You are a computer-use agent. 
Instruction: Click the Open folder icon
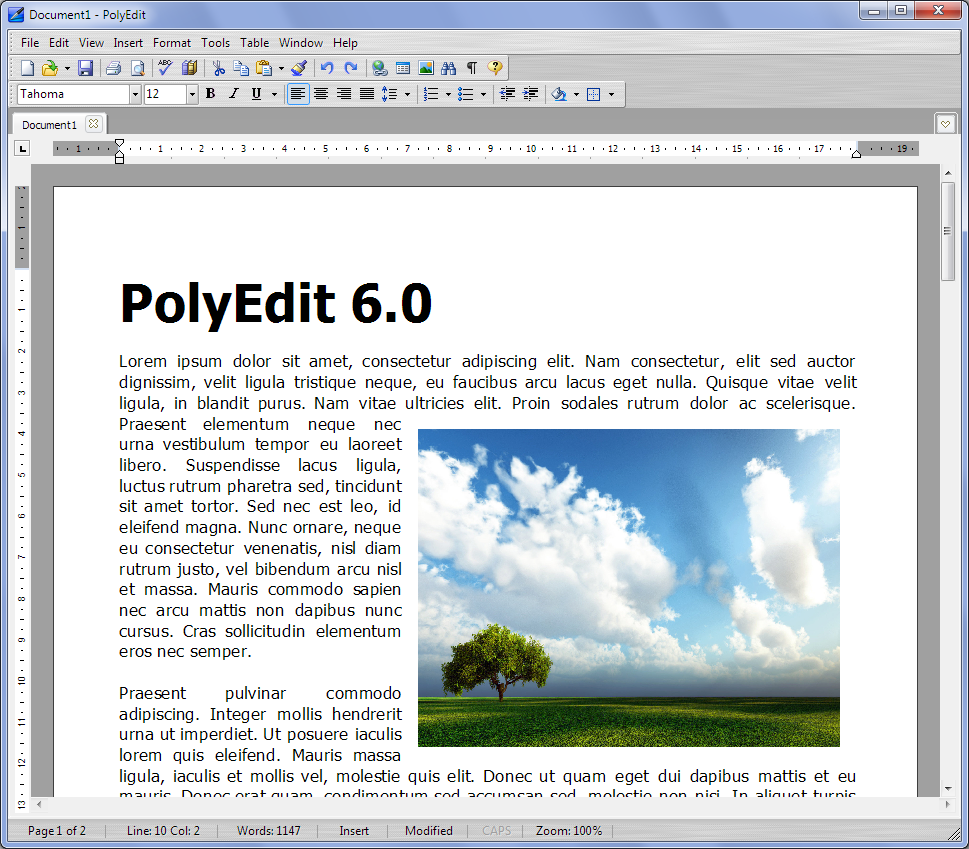[x=49, y=68]
